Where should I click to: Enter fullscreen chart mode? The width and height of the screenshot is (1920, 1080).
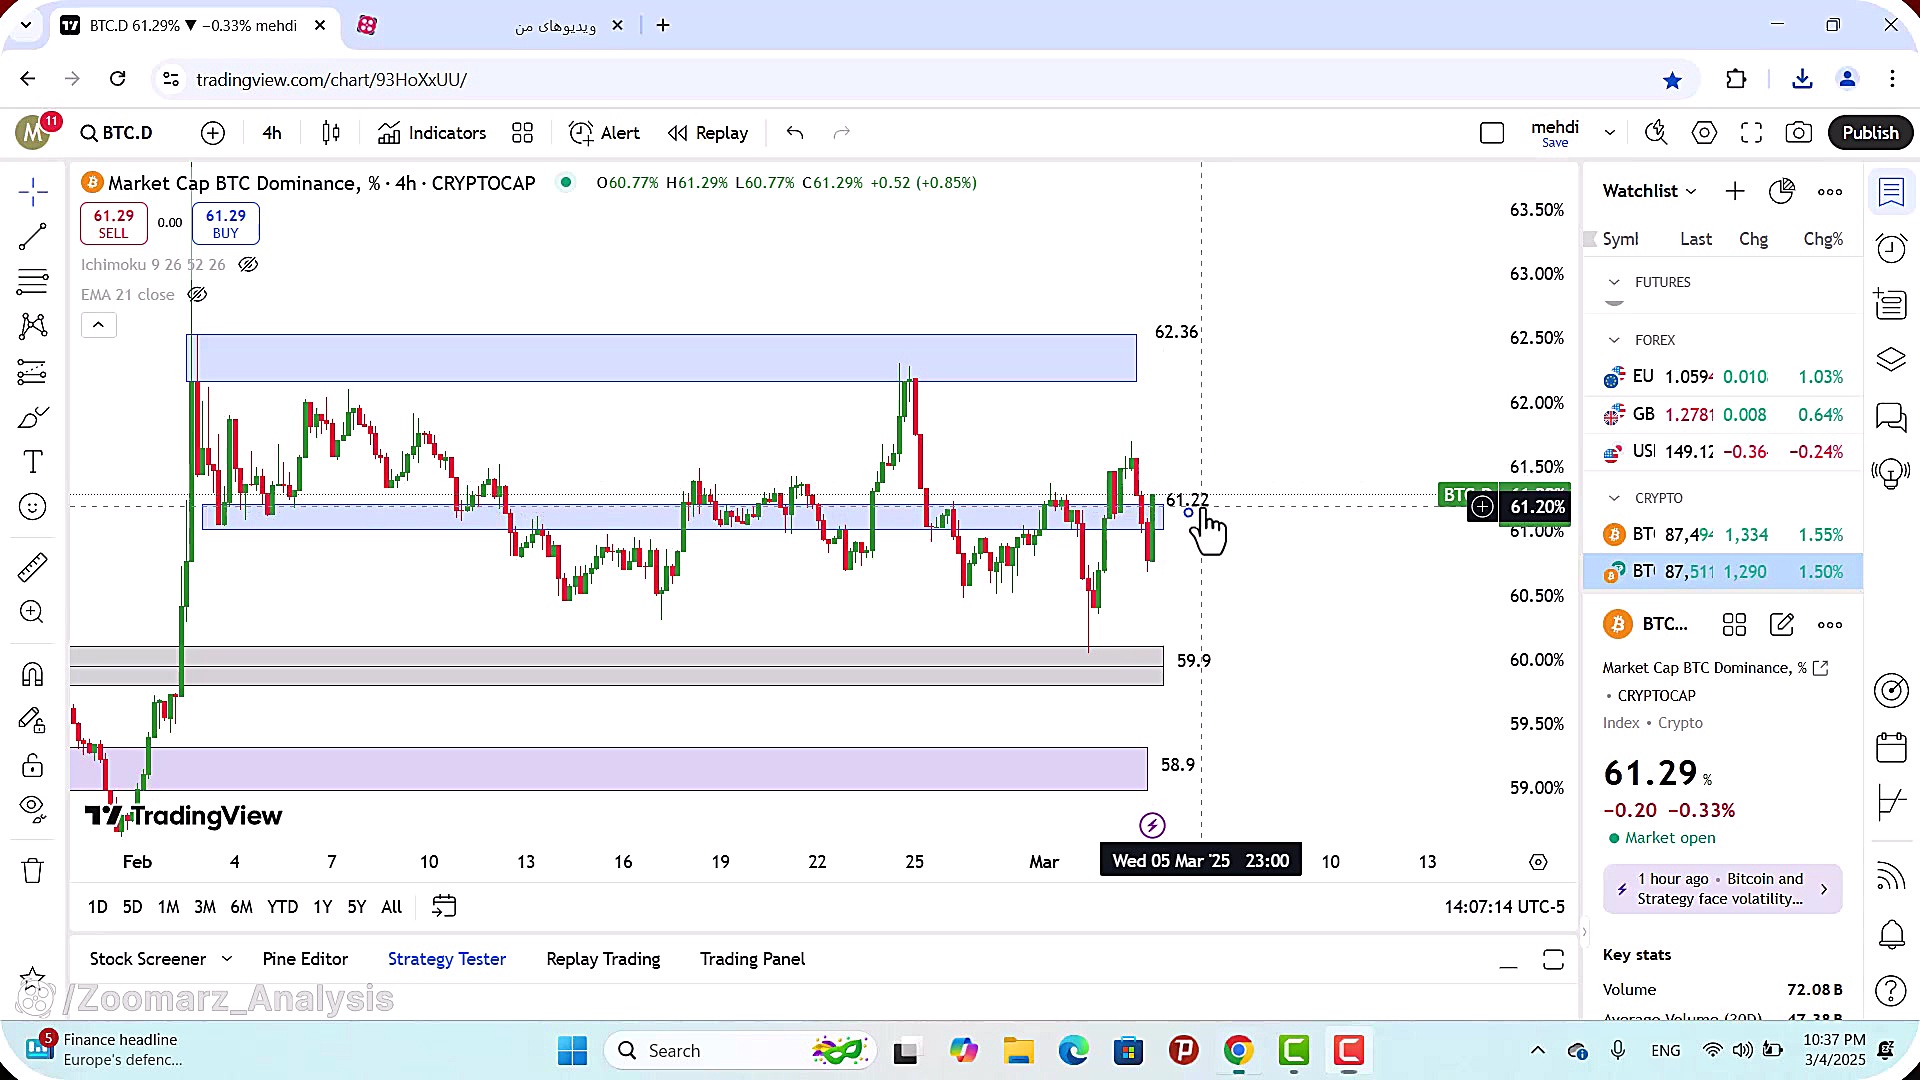pos(1751,133)
